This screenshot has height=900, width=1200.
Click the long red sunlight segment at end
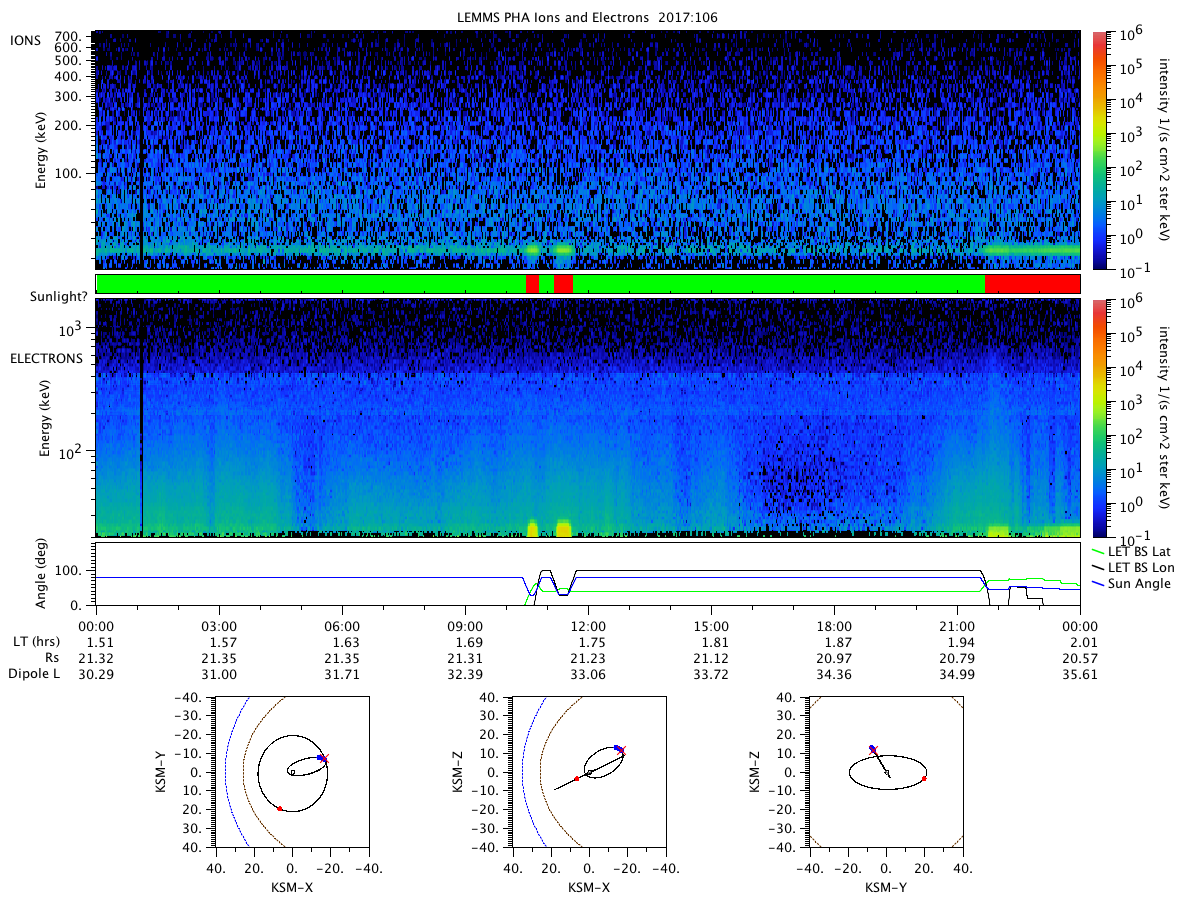1032,284
